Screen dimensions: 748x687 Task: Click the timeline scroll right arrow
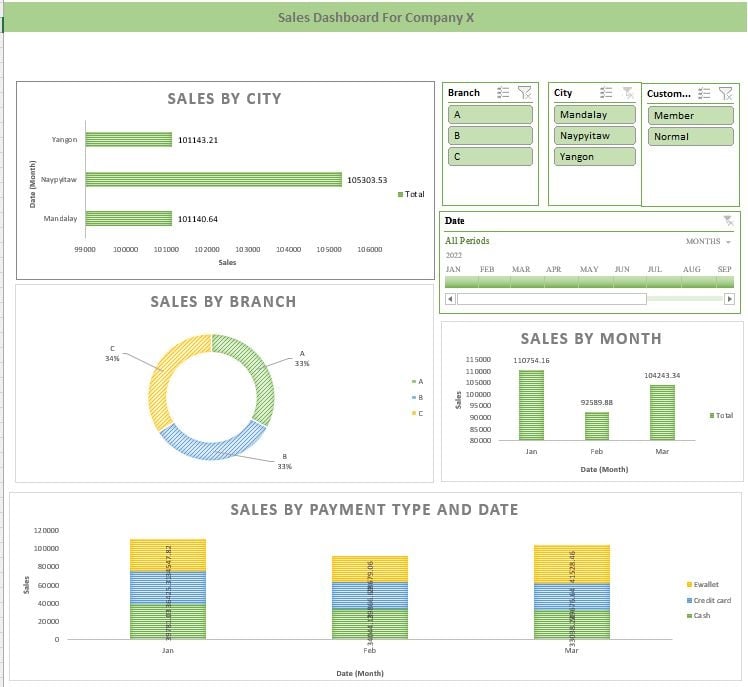tap(729, 299)
